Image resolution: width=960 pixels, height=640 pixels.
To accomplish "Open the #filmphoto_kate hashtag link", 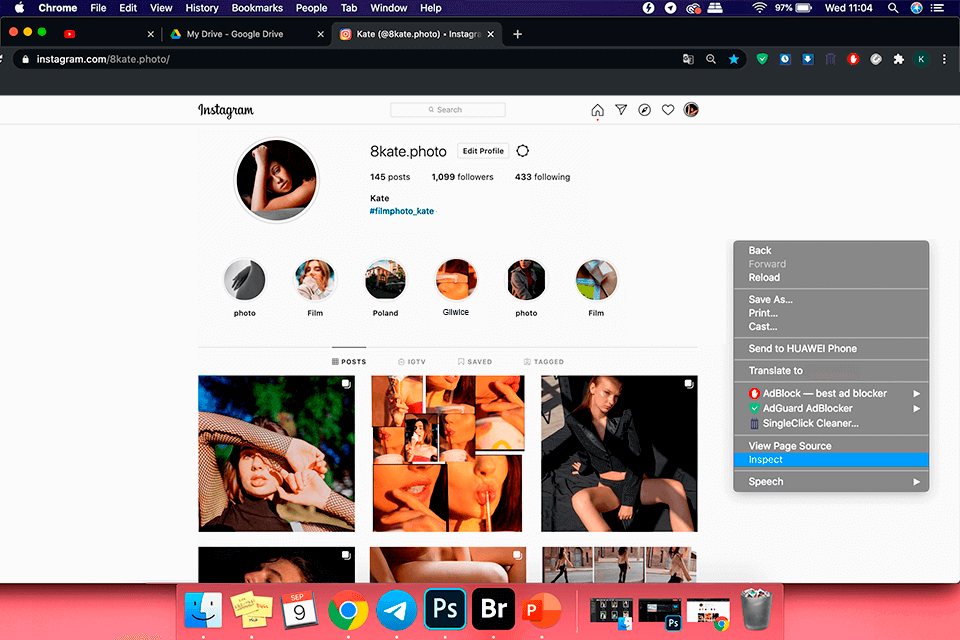I will point(402,211).
